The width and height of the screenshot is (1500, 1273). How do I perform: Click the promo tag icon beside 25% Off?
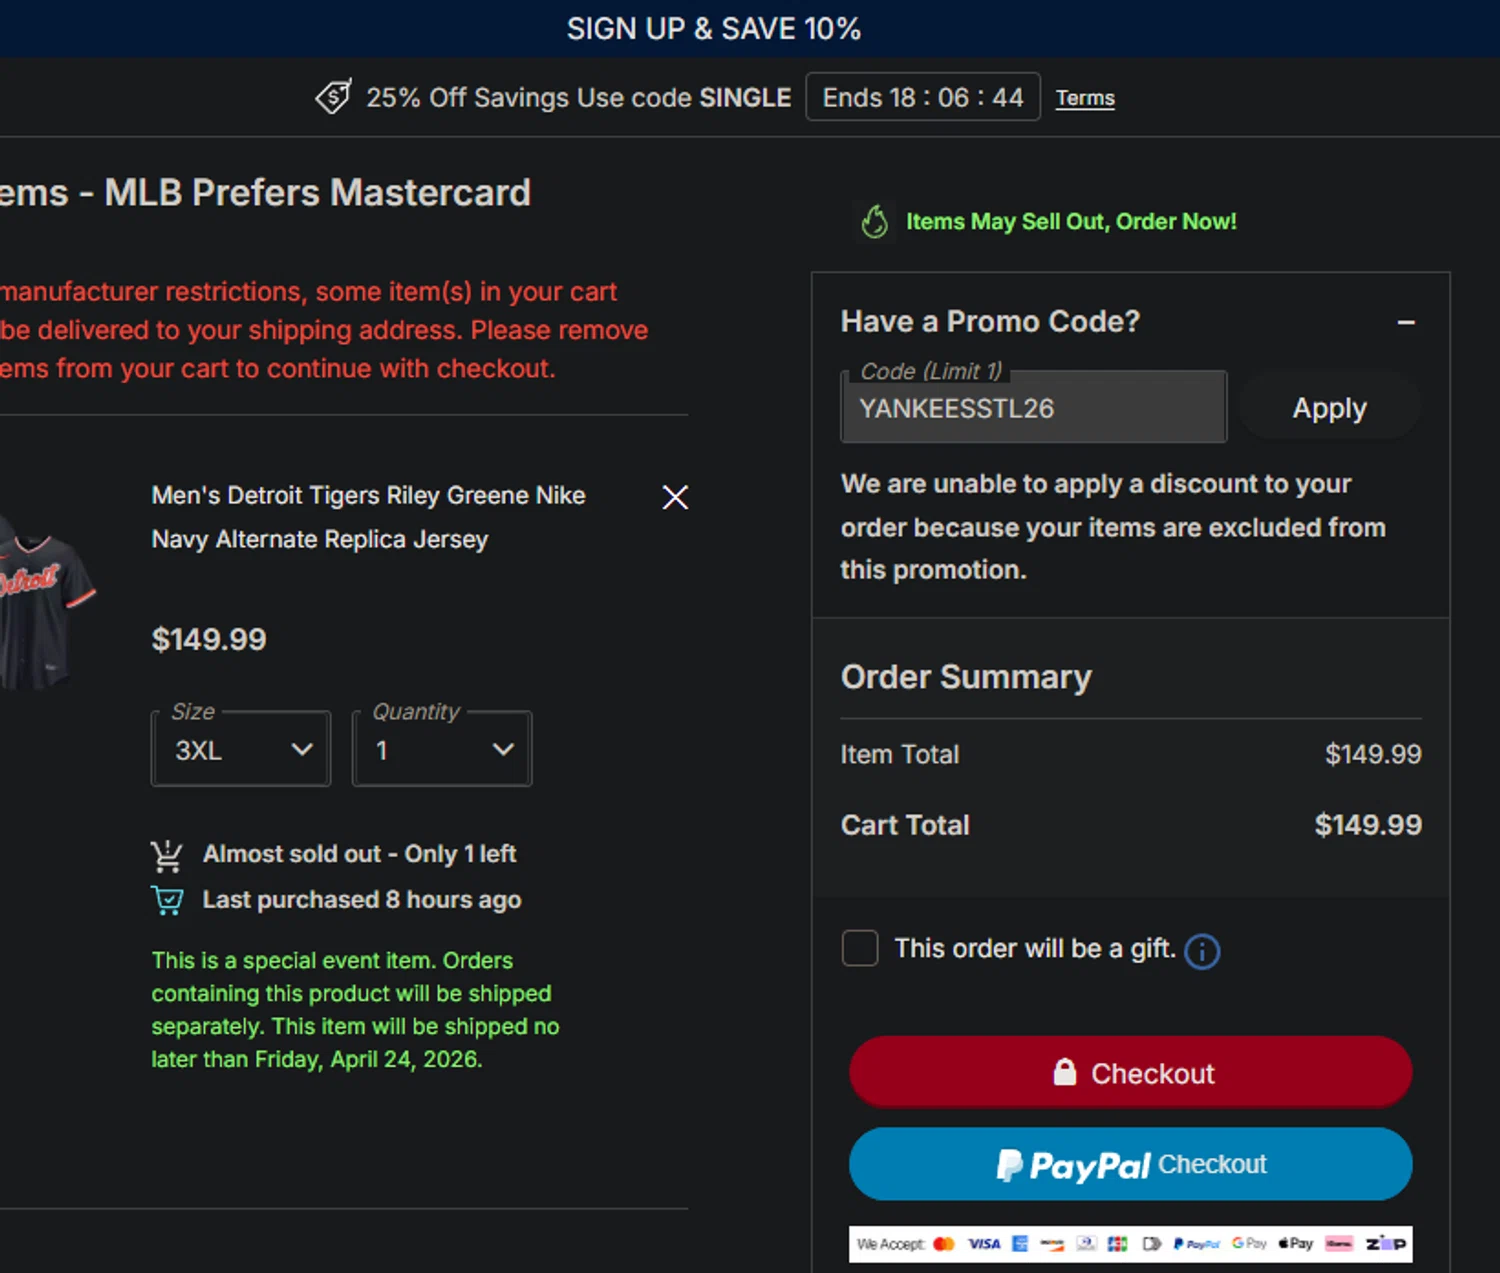pos(333,97)
